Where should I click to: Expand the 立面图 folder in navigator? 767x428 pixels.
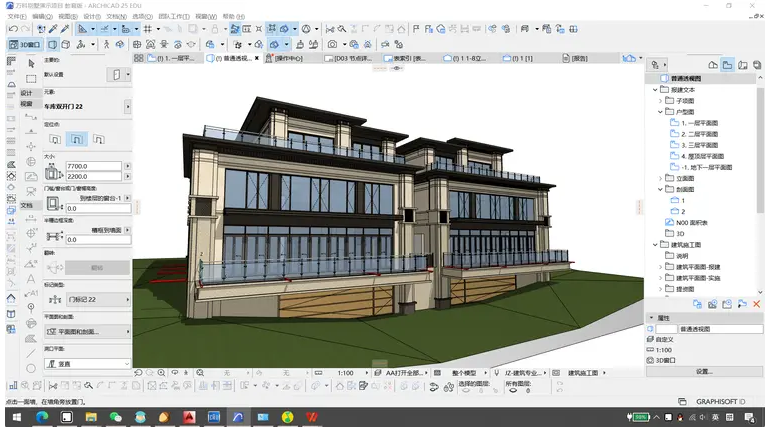pyautogui.click(x=660, y=179)
